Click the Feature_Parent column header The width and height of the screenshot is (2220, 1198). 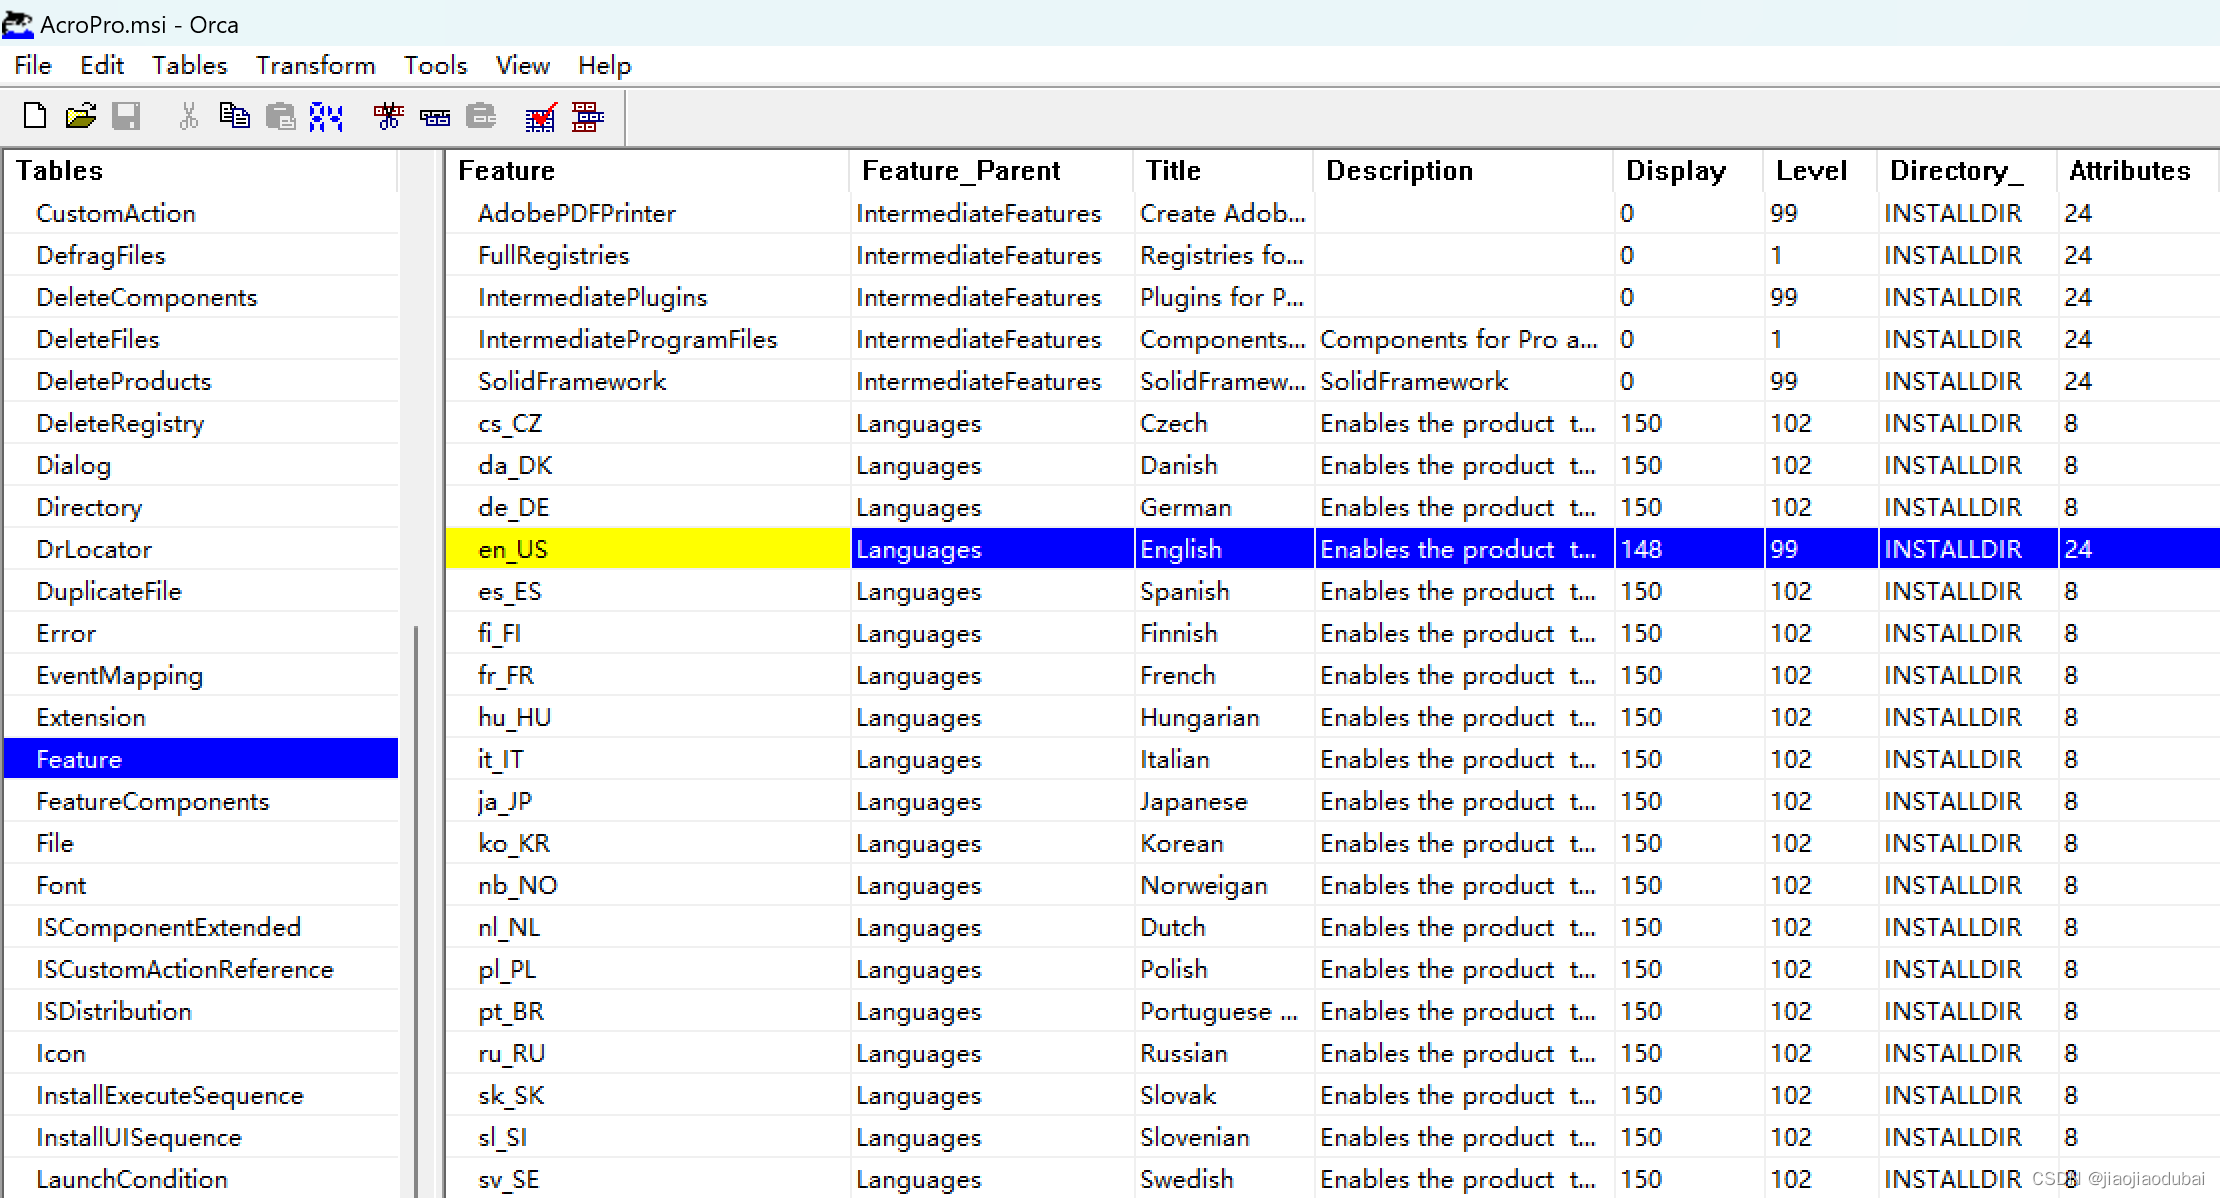pos(960,171)
